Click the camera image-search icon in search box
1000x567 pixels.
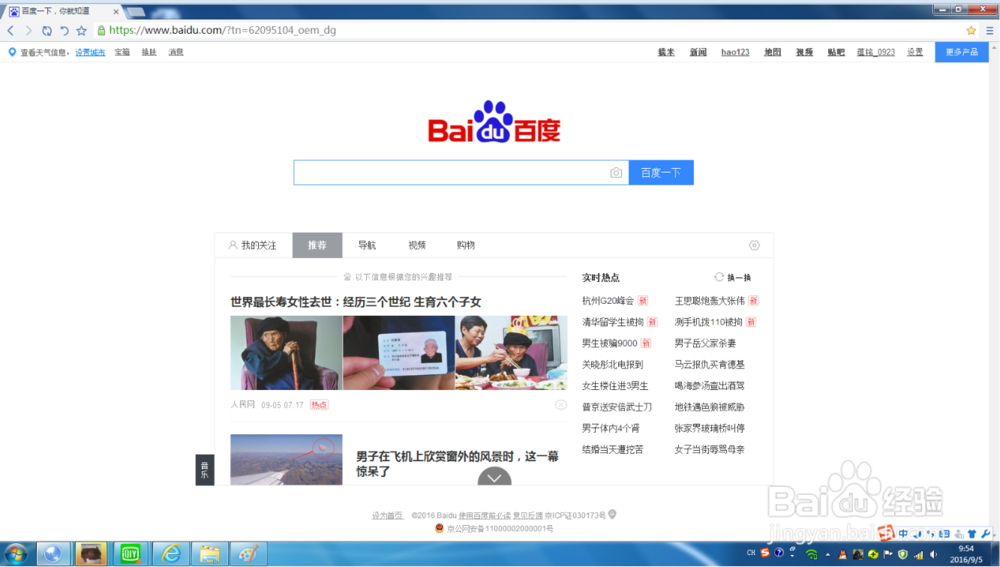click(x=615, y=173)
